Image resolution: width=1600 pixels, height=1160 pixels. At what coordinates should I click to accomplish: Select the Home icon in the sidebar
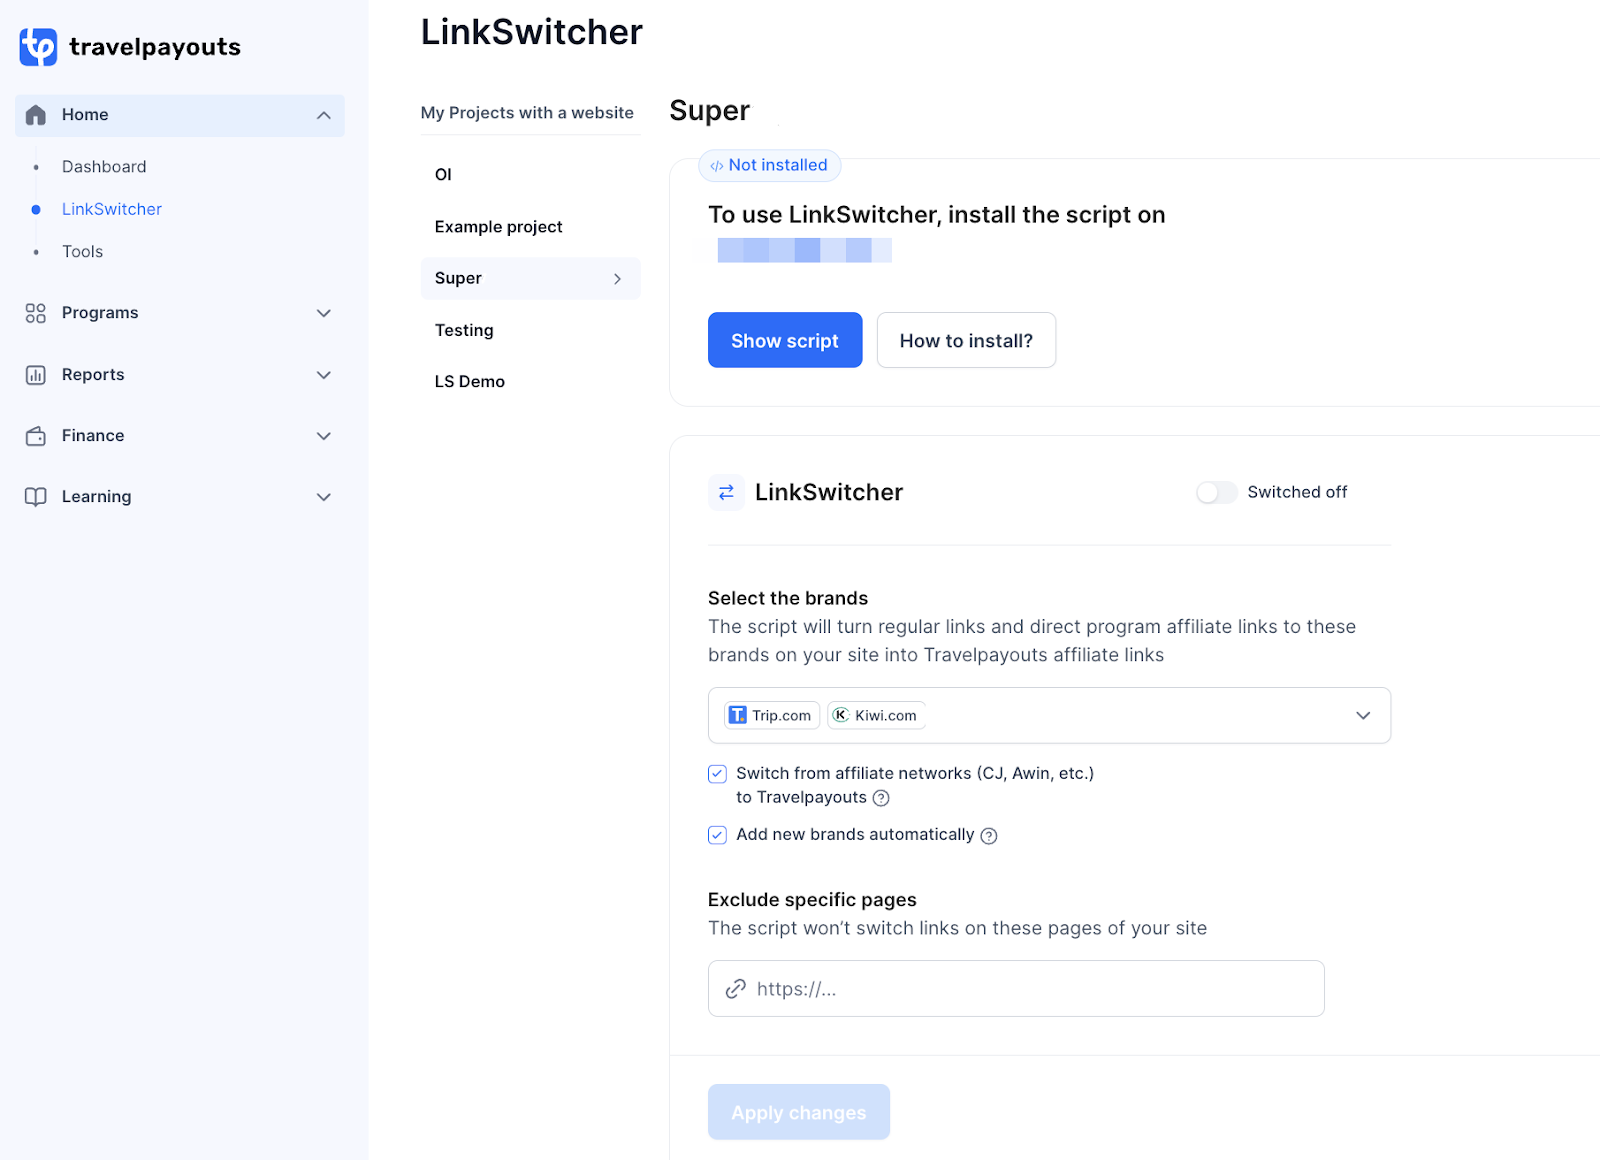coord(35,114)
